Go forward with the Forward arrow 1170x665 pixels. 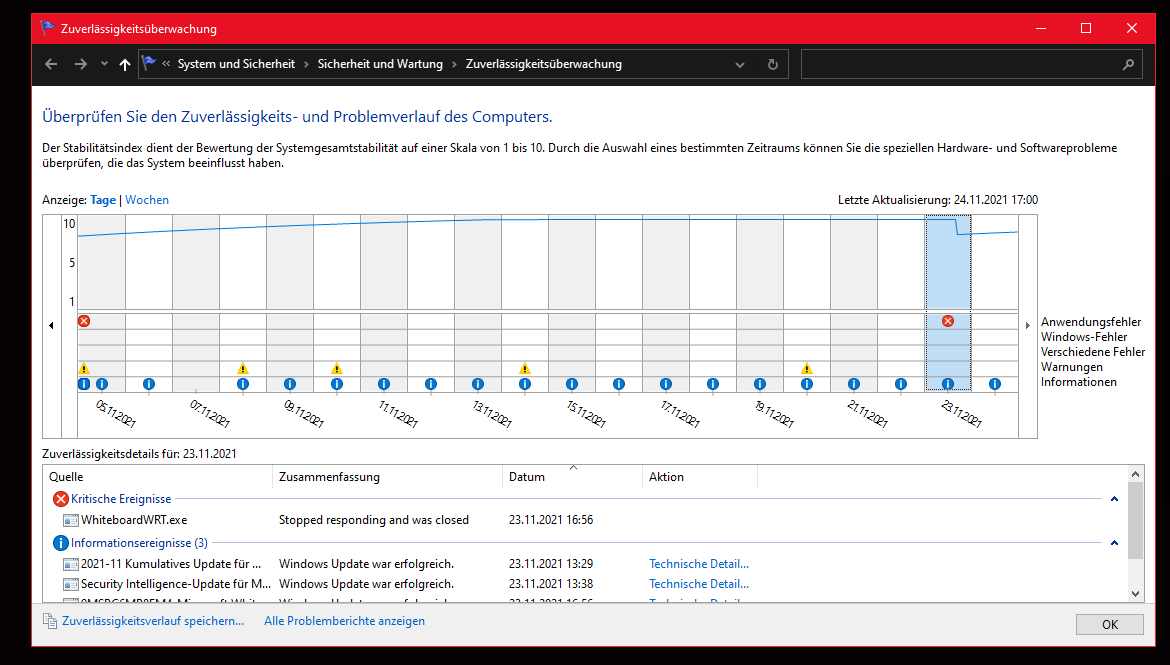81,64
